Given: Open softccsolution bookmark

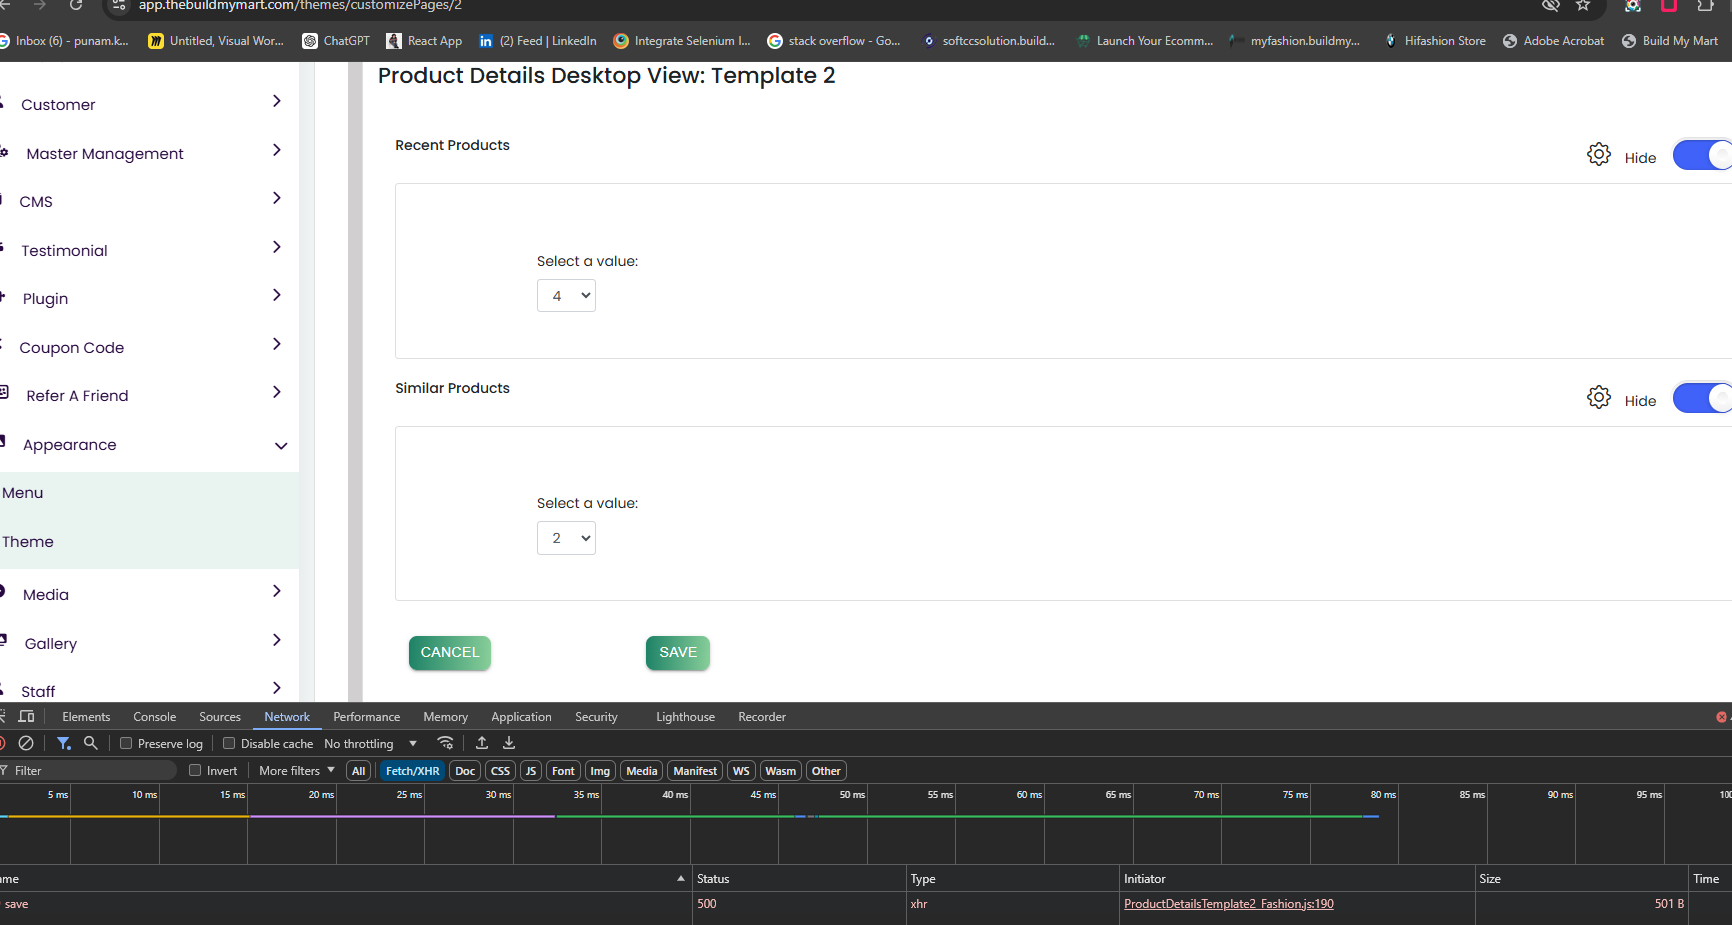Looking at the screenshot, I should tap(988, 41).
